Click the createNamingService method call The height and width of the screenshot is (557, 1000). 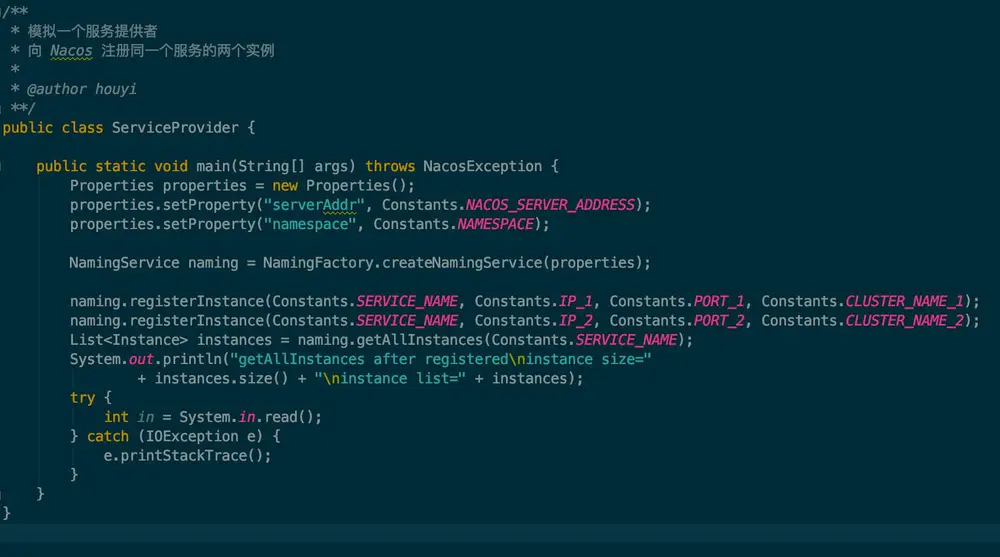462,263
